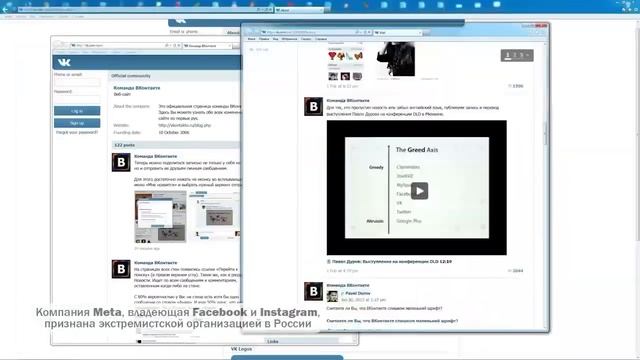Click the Log in button

coord(77,111)
